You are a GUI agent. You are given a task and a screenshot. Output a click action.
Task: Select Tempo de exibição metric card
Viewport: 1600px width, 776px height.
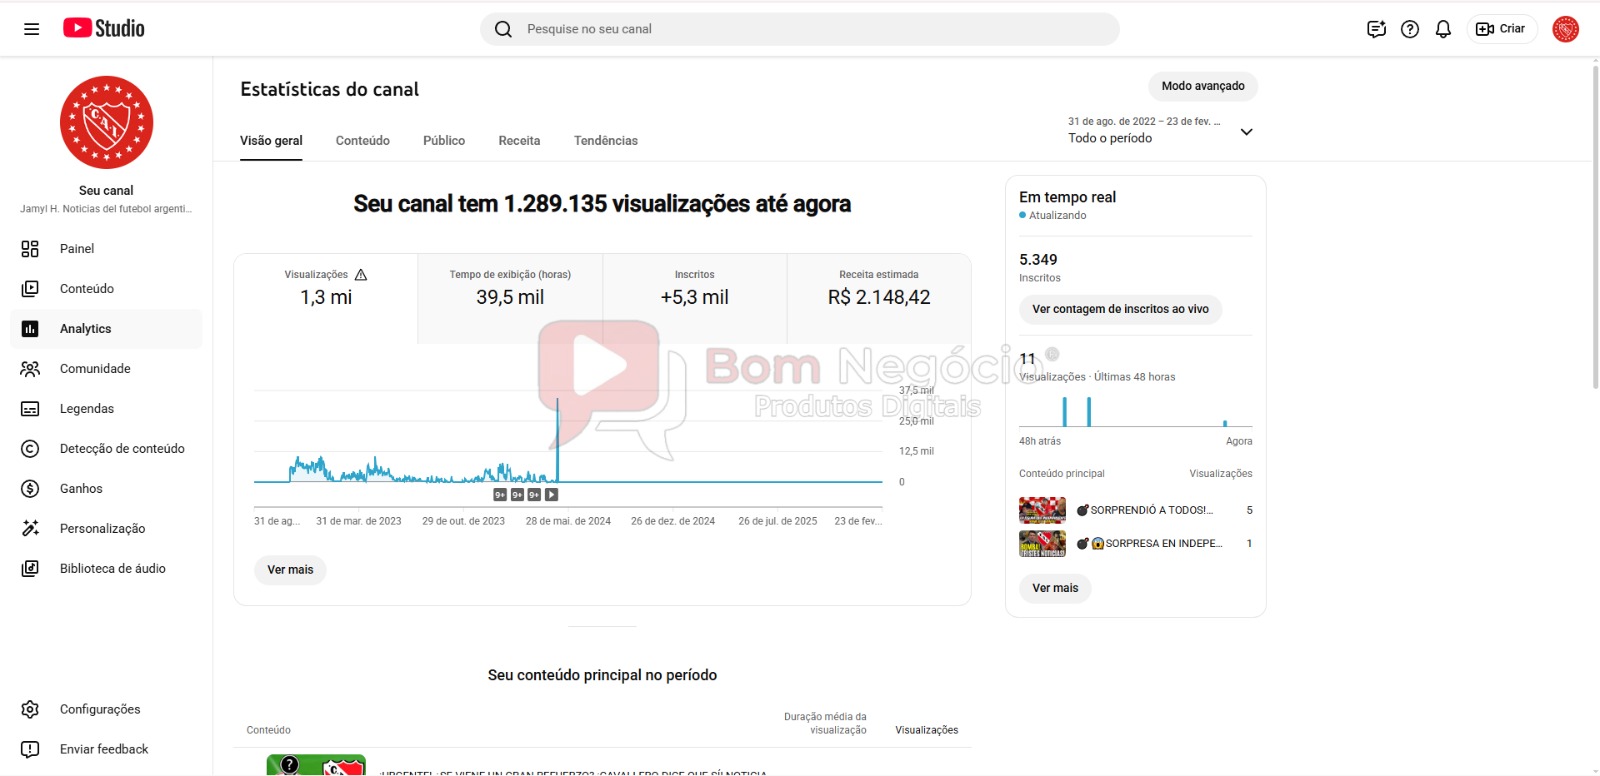[x=510, y=299]
